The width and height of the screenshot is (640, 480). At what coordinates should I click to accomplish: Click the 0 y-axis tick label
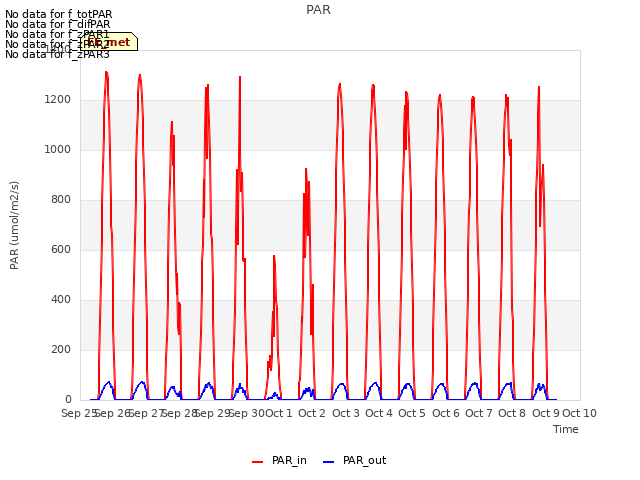68,400
